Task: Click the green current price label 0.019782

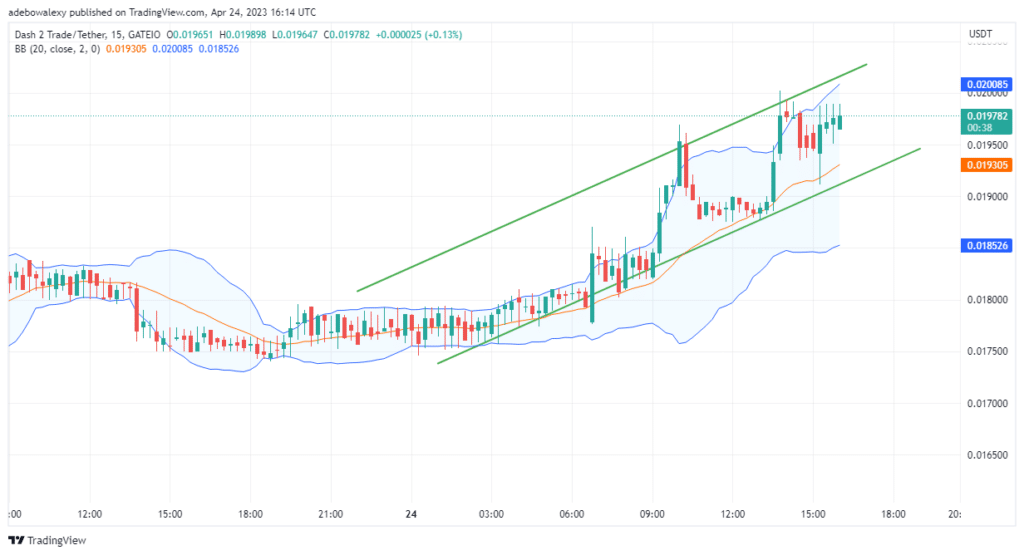Action: (x=986, y=121)
